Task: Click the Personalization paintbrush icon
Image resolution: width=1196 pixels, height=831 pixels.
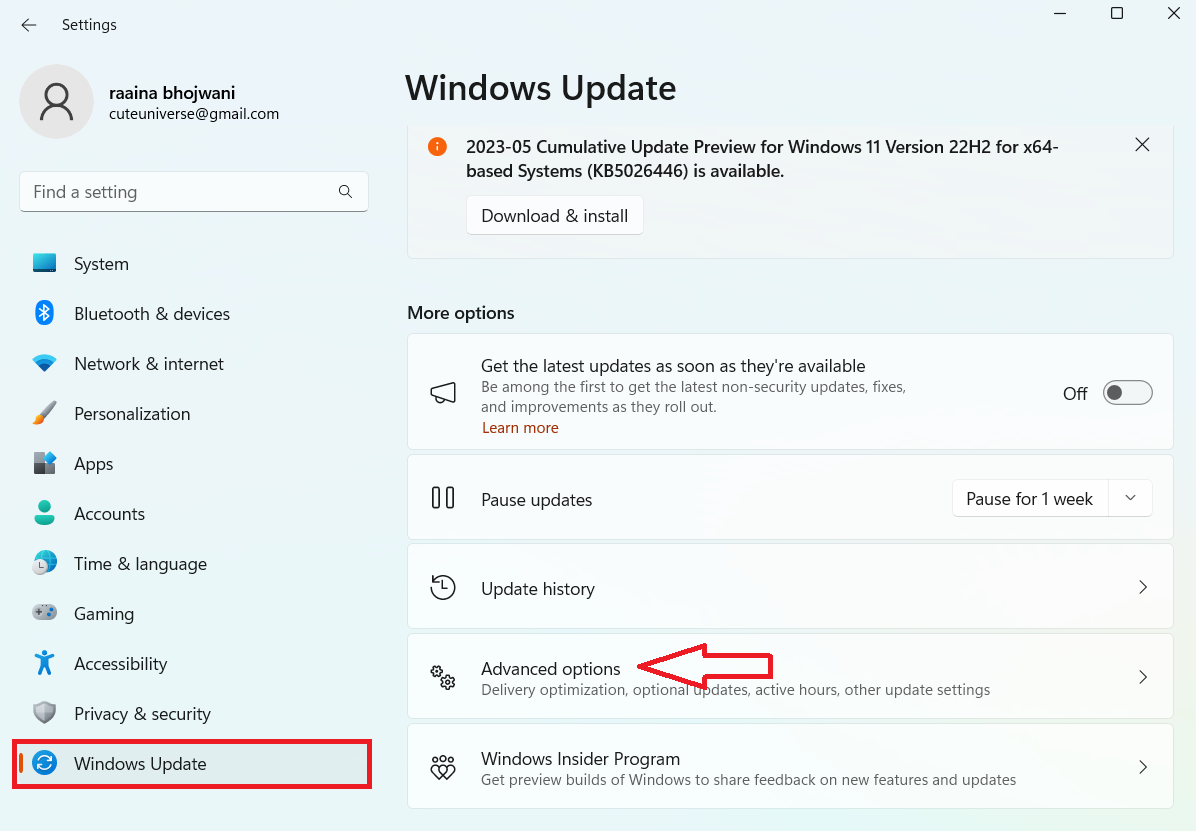Action: (x=44, y=414)
